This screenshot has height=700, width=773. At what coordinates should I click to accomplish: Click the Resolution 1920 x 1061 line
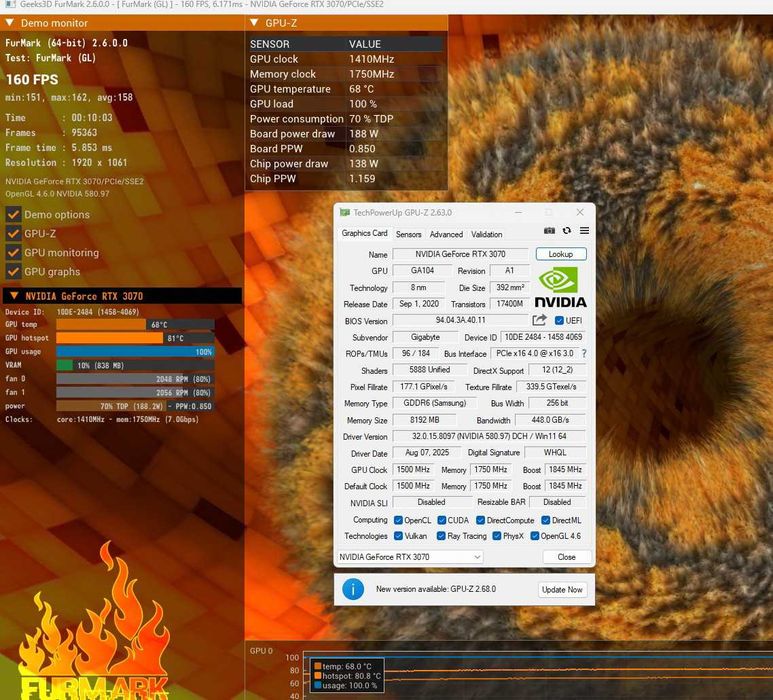click(66, 163)
